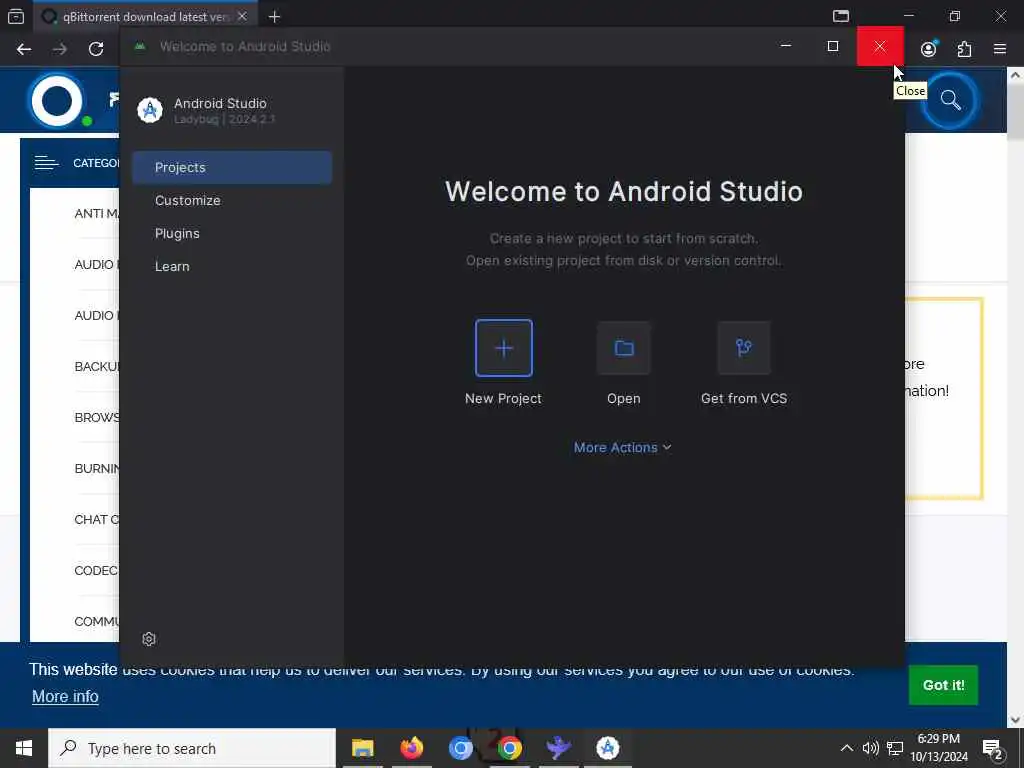1024x768 pixels.
Task: Maximize the Android Studio welcome window
Action: pos(833,46)
